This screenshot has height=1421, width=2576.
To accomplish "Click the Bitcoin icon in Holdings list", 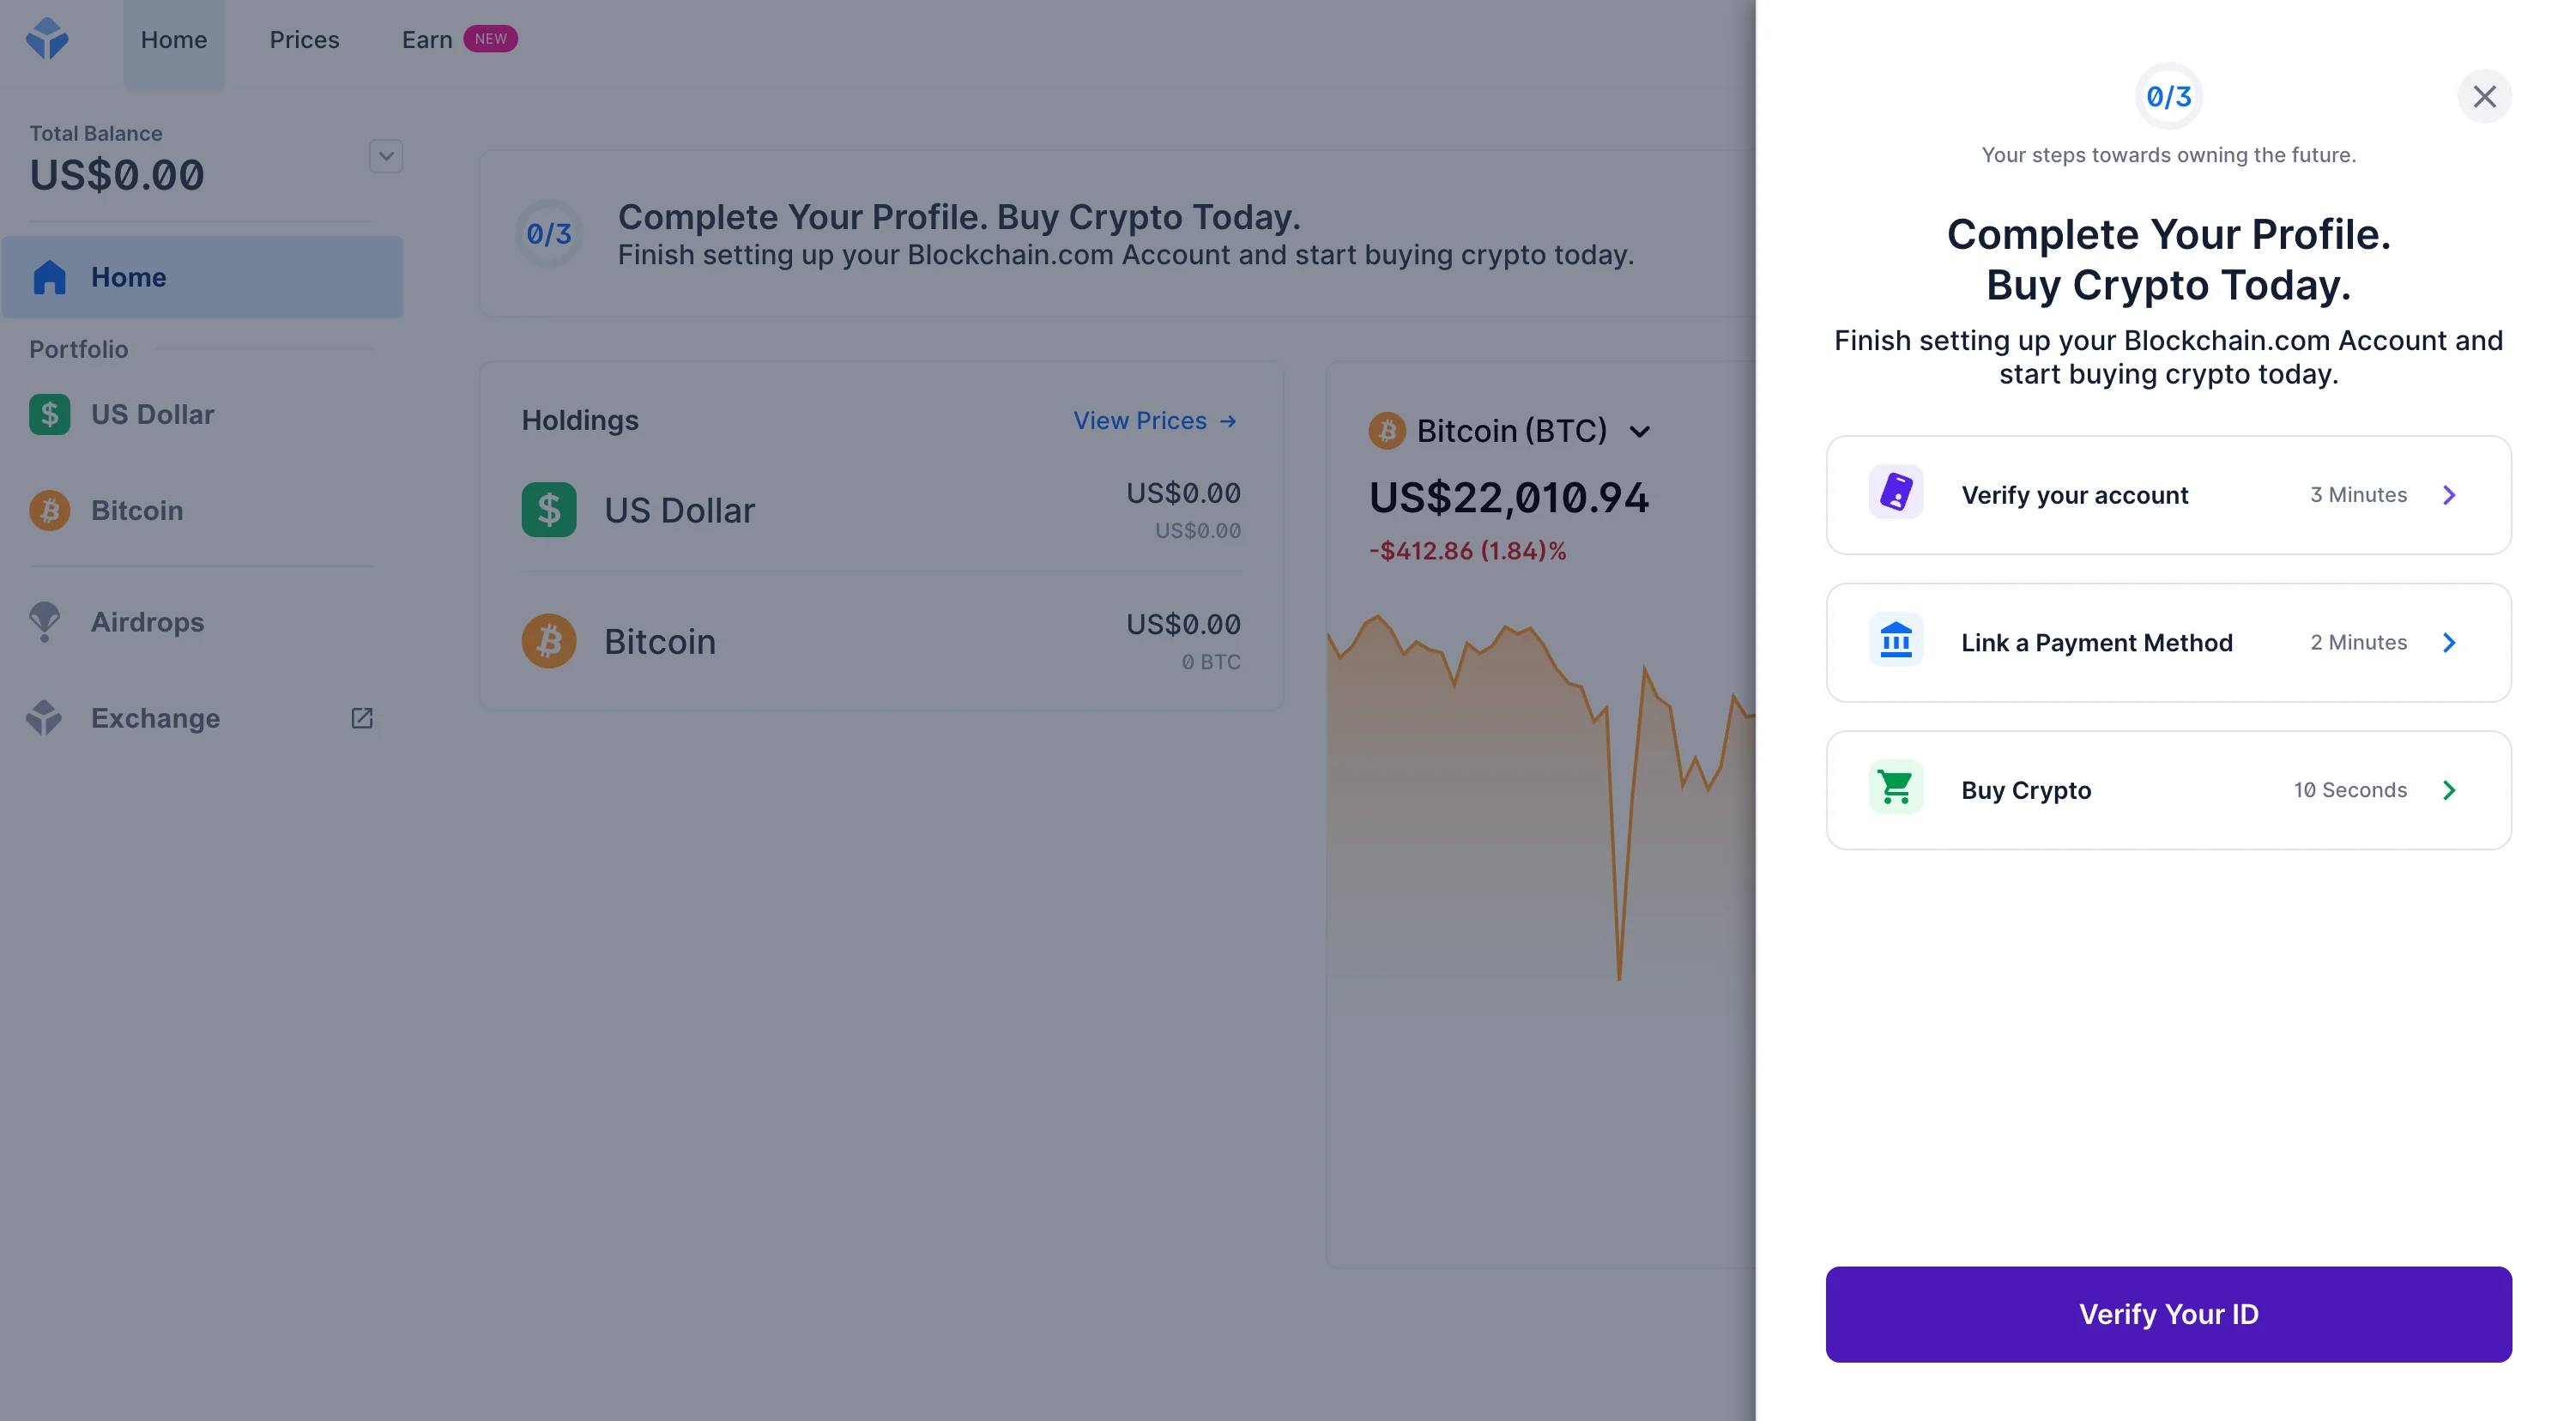I will click(549, 641).
